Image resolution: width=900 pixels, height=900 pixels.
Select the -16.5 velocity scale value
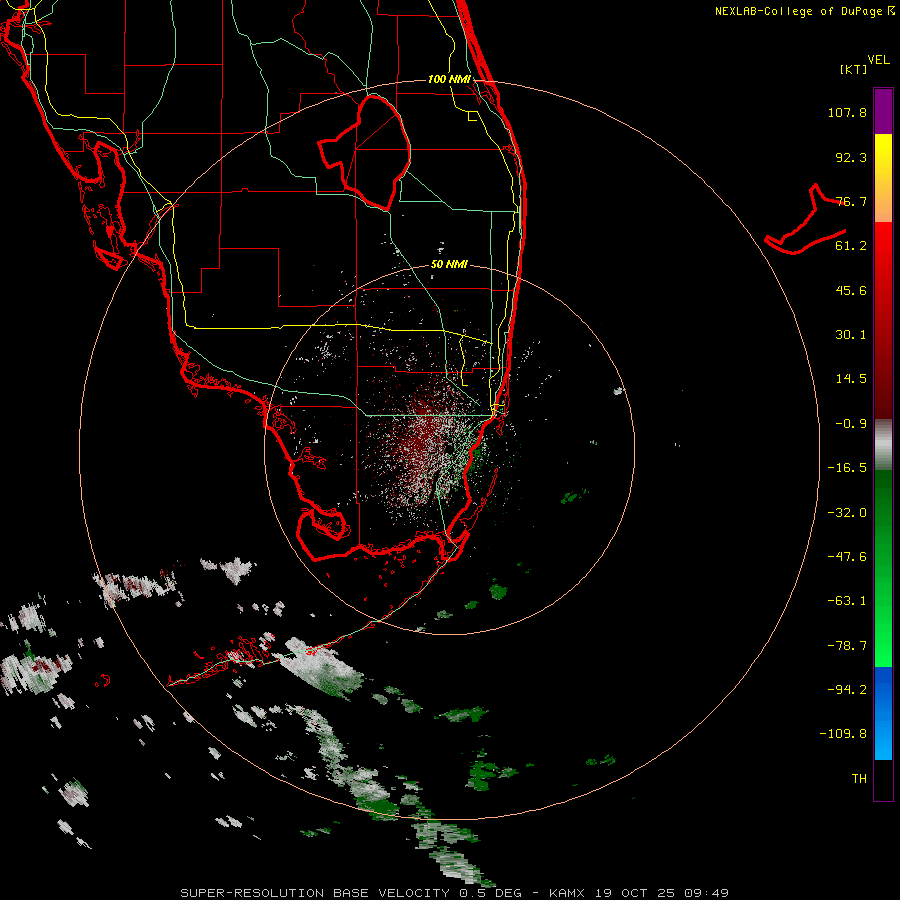847,468
